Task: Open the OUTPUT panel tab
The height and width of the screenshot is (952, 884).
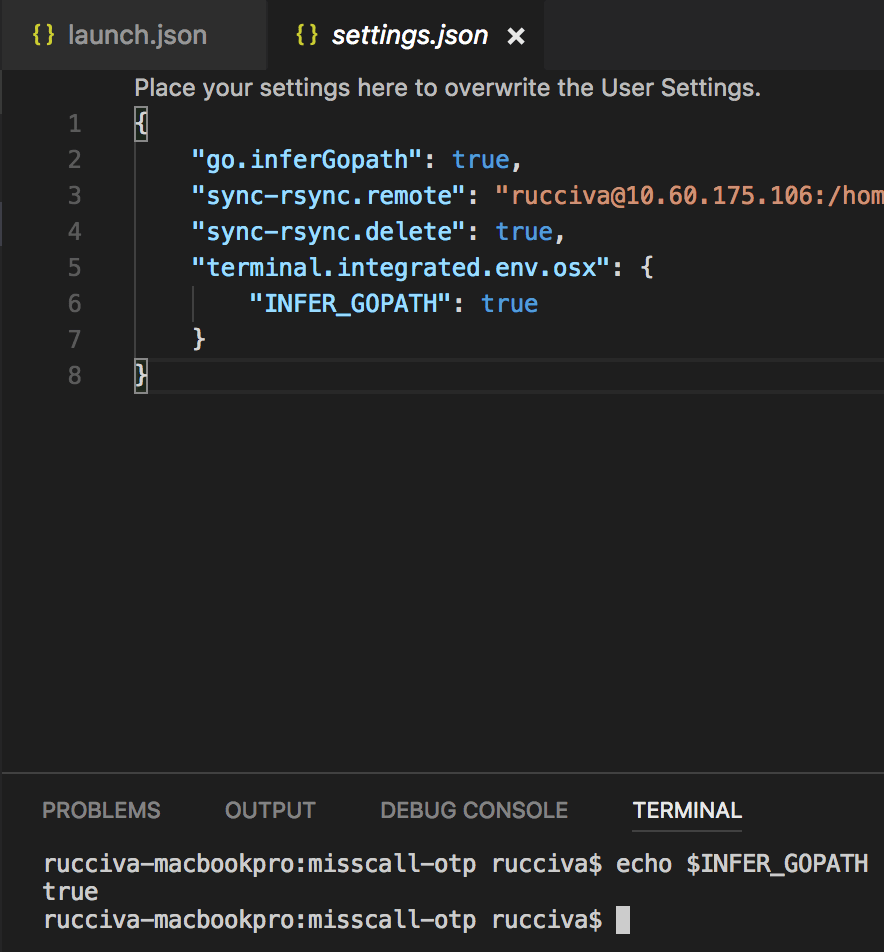Action: (x=270, y=810)
